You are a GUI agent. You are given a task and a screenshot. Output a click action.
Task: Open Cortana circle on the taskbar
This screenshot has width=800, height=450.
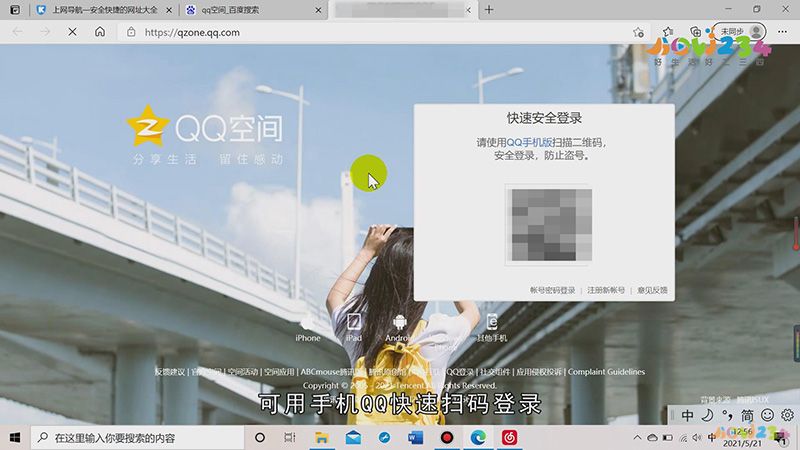[260, 438]
